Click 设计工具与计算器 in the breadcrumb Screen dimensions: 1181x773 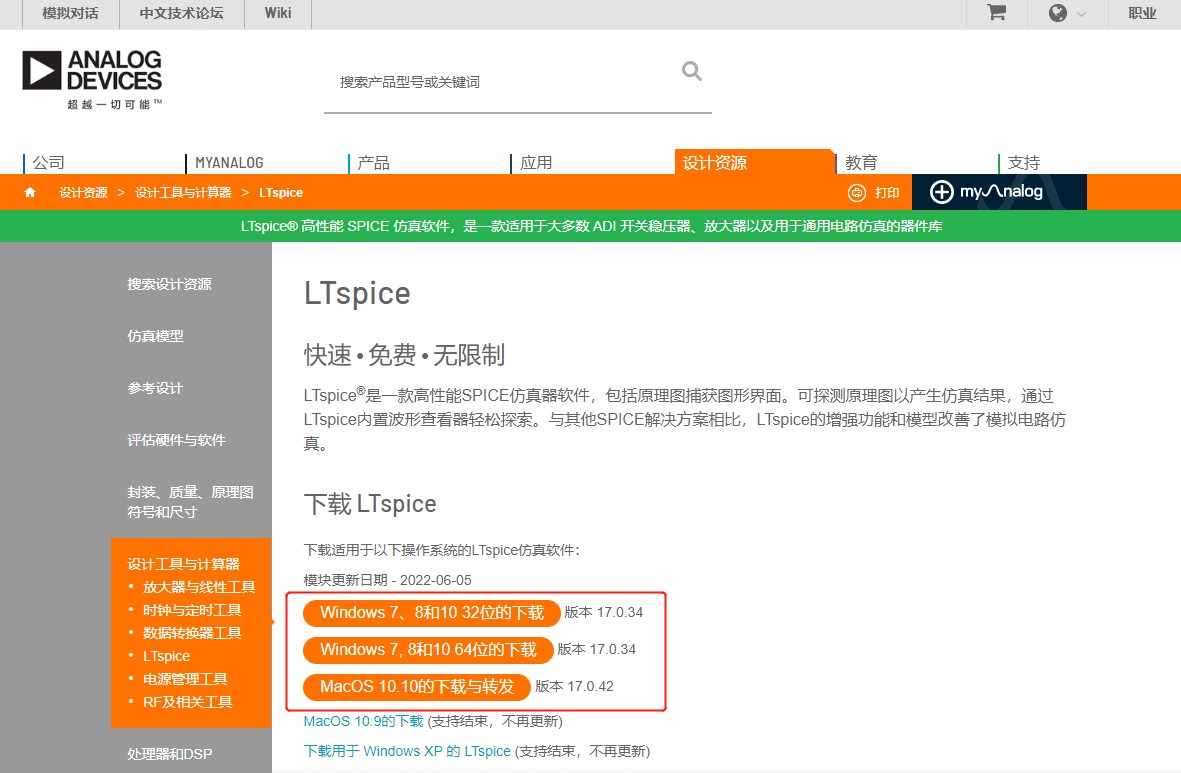pyautogui.click(x=185, y=192)
